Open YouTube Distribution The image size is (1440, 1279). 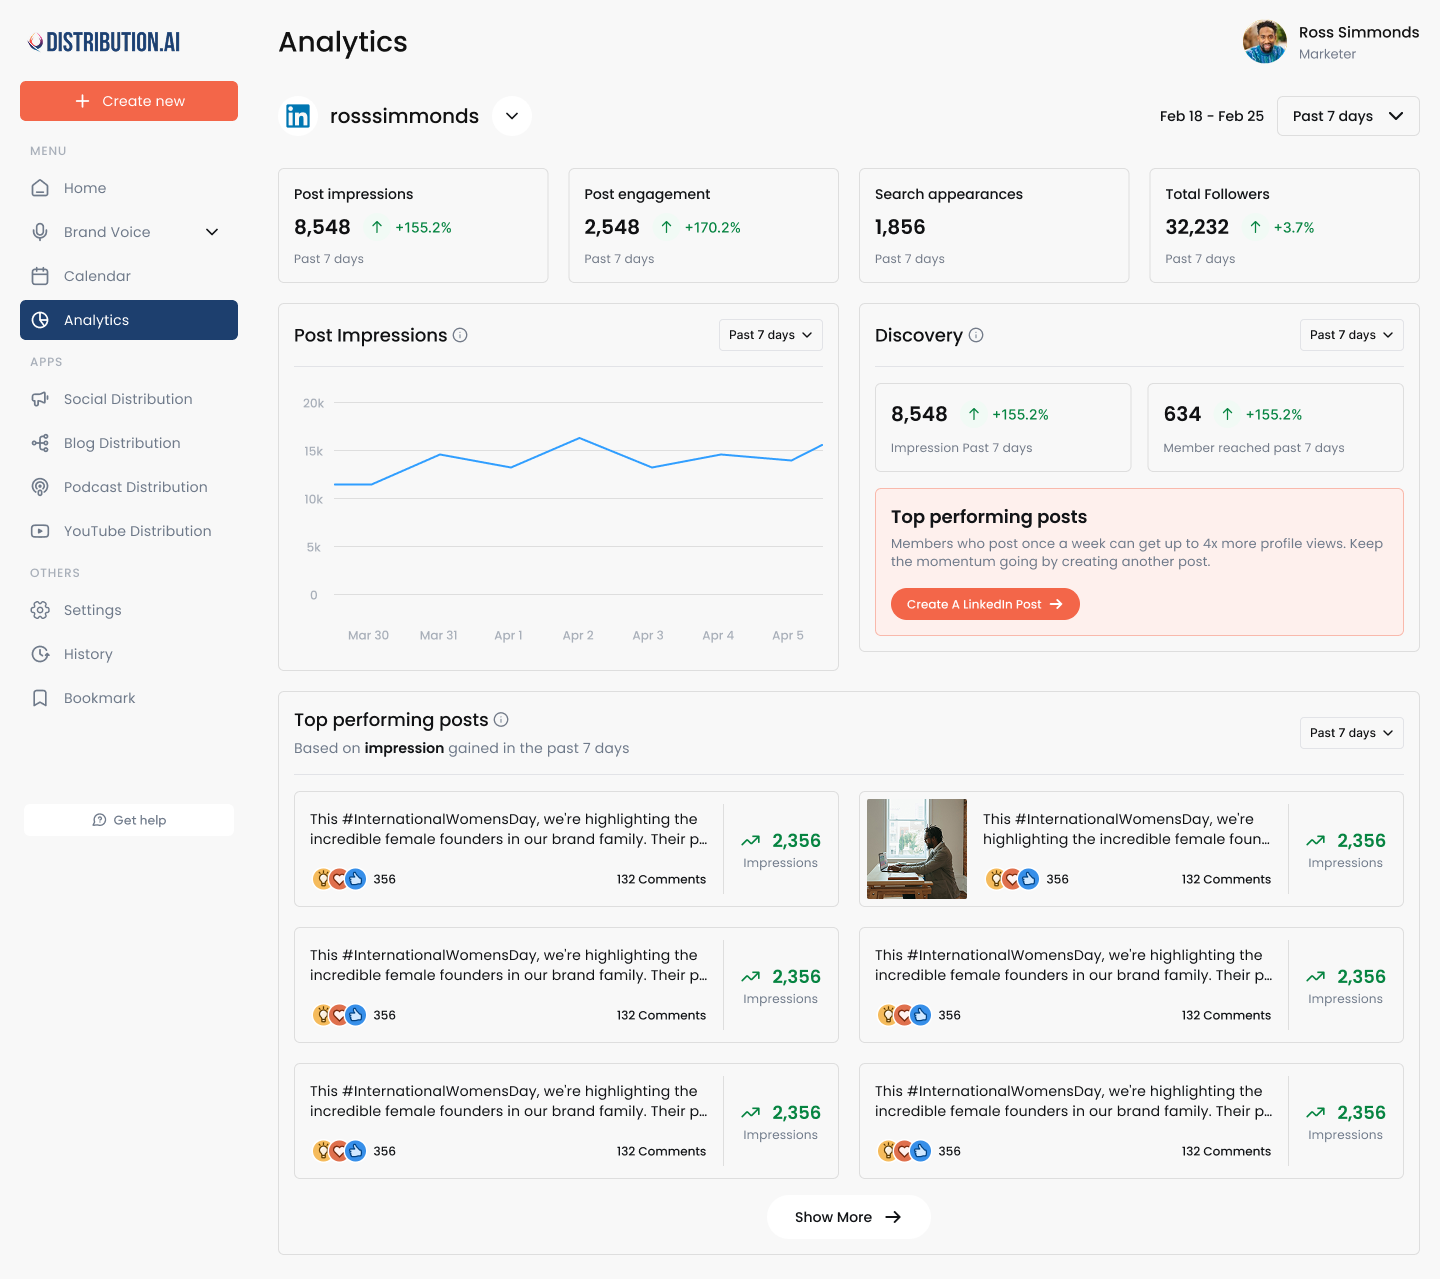[x=136, y=531]
